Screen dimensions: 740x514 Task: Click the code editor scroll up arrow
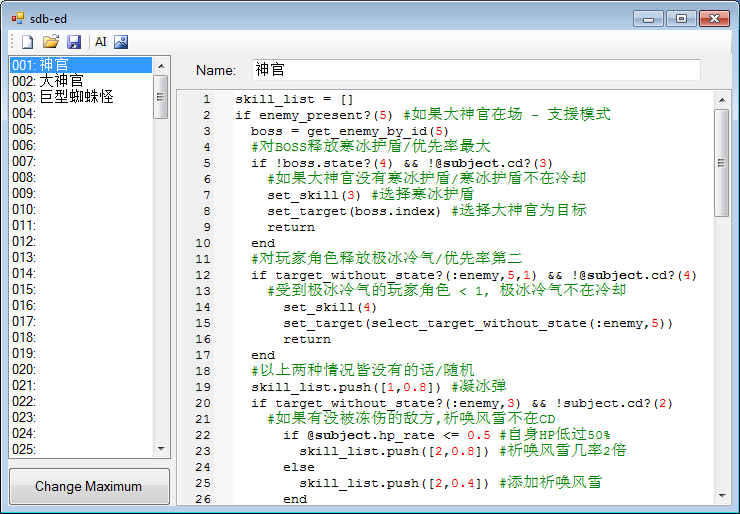click(x=722, y=100)
